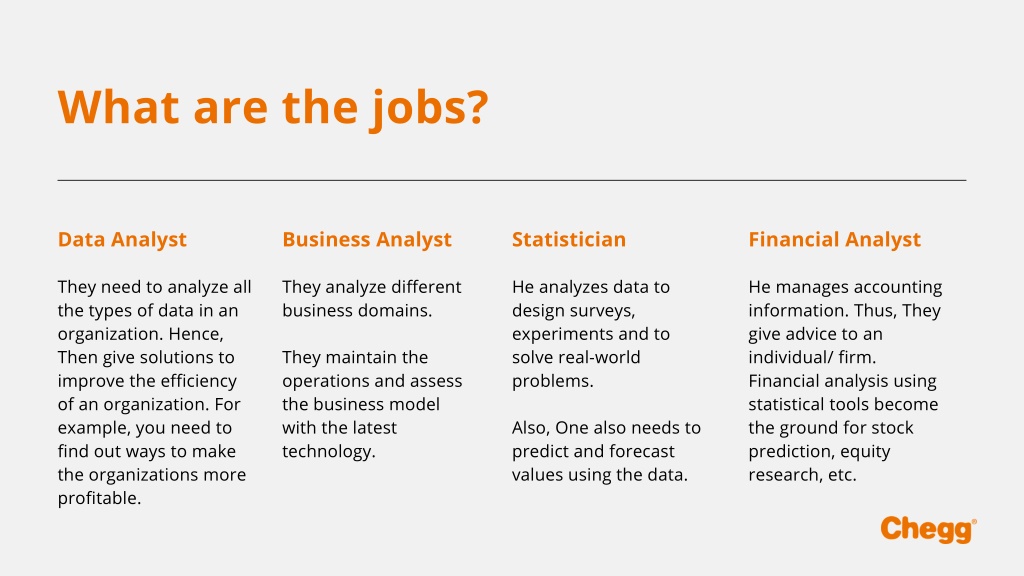The image size is (1024, 576).
Task: Click the word 'technology' in second column
Action: pos(327,451)
